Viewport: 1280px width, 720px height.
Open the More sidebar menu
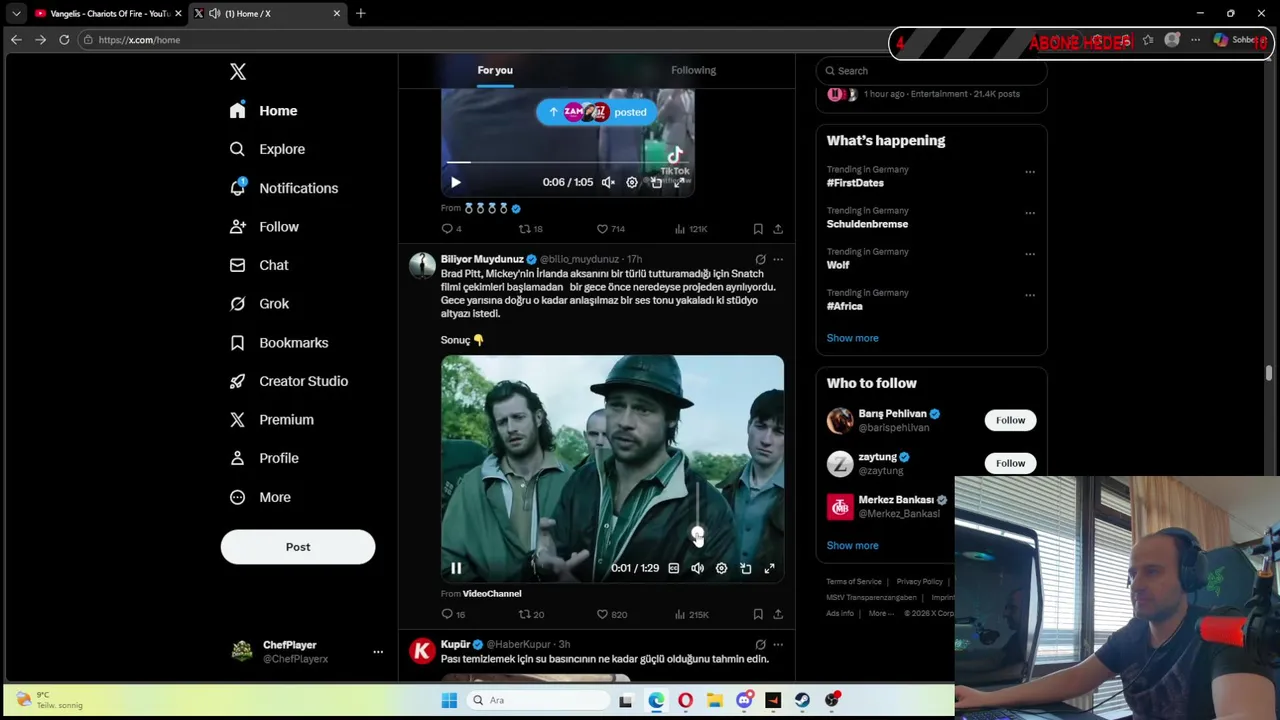point(260,497)
